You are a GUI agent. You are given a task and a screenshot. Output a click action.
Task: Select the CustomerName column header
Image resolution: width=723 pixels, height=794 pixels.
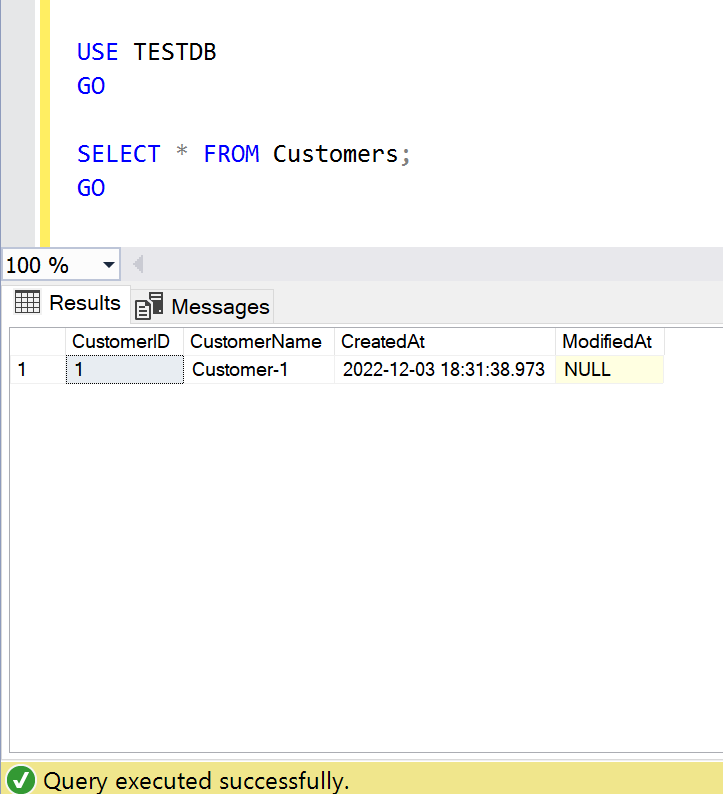(257, 342)
